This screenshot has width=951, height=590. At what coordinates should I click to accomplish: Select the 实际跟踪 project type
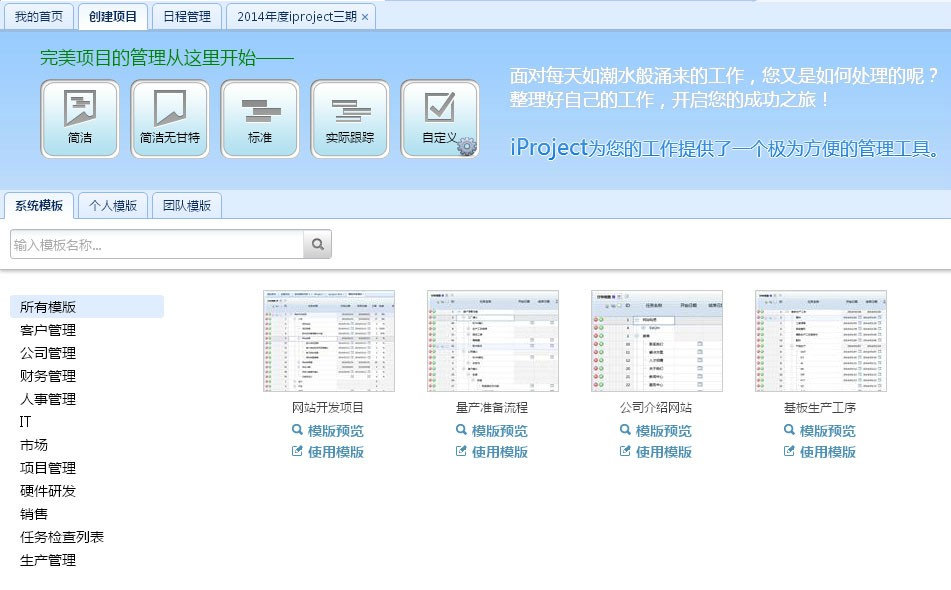coord(349,119)
